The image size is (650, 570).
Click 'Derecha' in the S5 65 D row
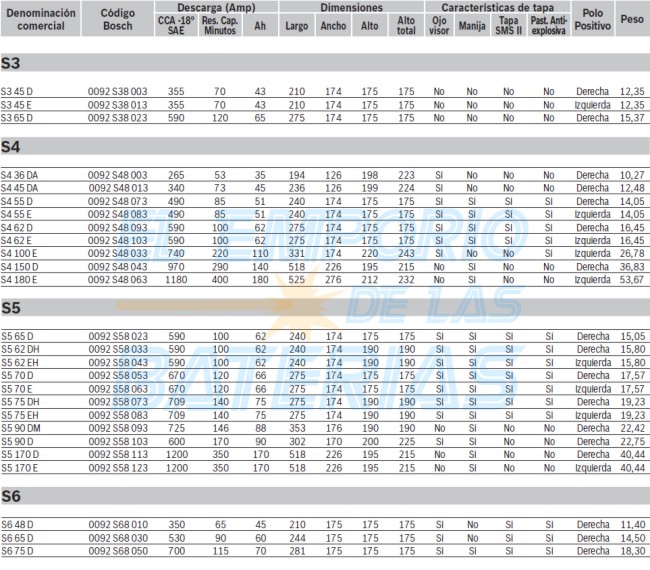click(x=593, y=336)
